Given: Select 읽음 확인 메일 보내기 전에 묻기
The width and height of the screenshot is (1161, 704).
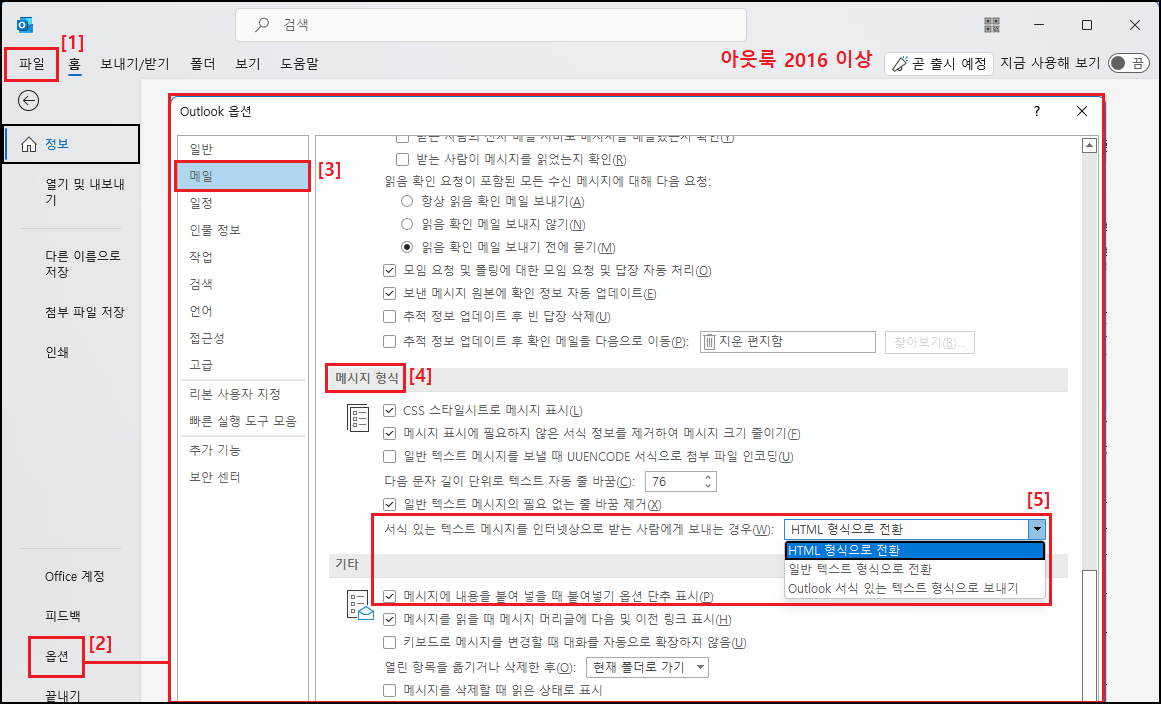Looking at the screenshot, I should click(406, 247).
